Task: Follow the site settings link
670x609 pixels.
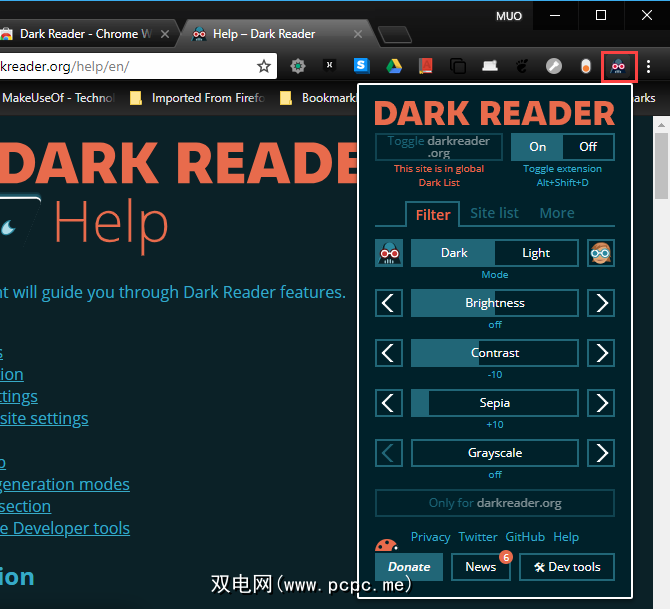Action: (x=44, y=419)
